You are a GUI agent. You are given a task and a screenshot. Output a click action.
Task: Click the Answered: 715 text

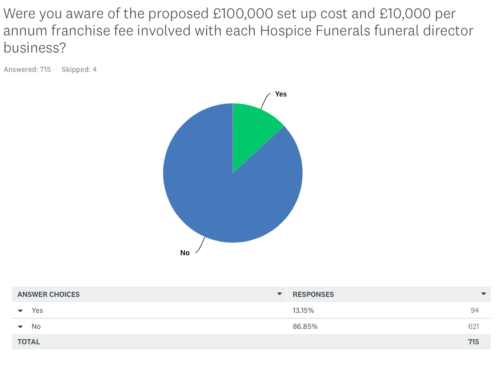tap(27, 69)
